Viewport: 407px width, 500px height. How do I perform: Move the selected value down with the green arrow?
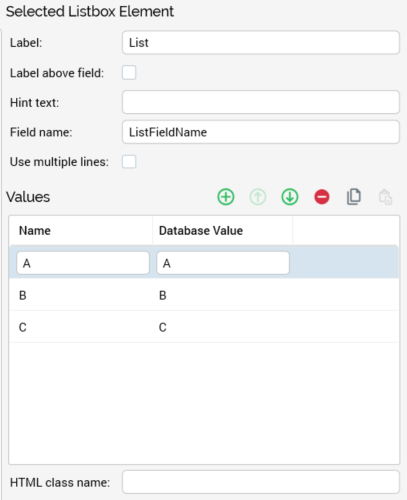pos(290,197)
